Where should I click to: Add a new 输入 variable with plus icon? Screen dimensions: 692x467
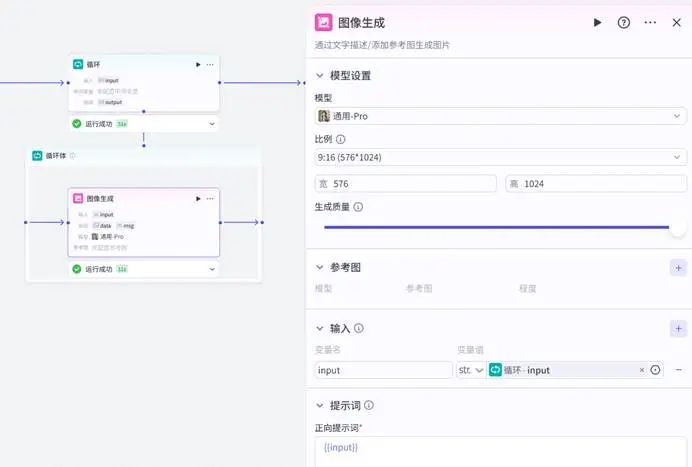pyautogui.click(x=679, y=328)
